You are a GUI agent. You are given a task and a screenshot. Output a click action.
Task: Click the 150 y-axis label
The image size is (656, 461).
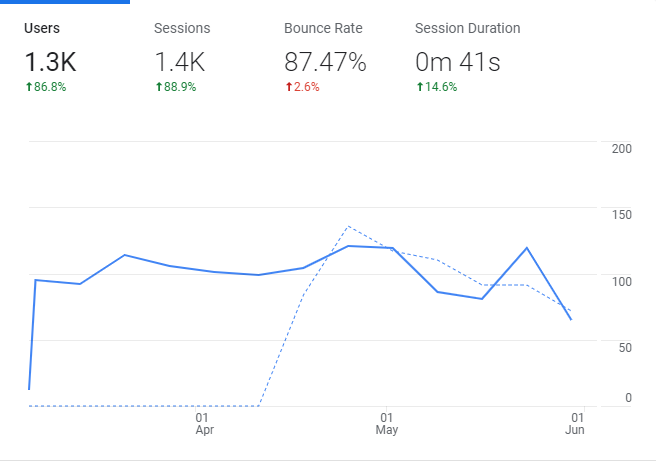(x=621, y=215)
